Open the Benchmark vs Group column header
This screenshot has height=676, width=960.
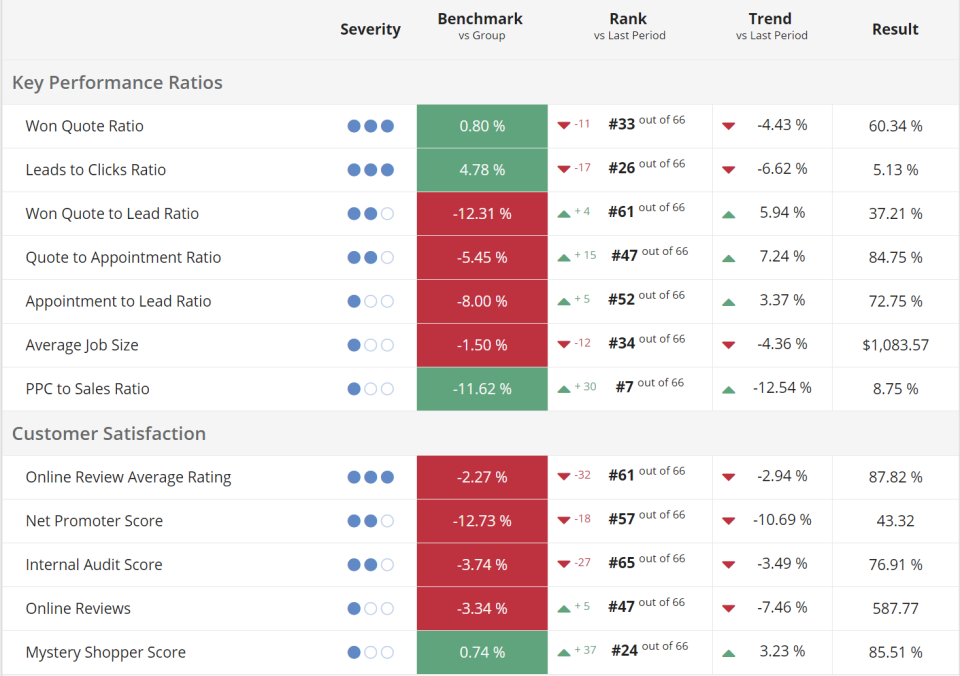point(479,25)
